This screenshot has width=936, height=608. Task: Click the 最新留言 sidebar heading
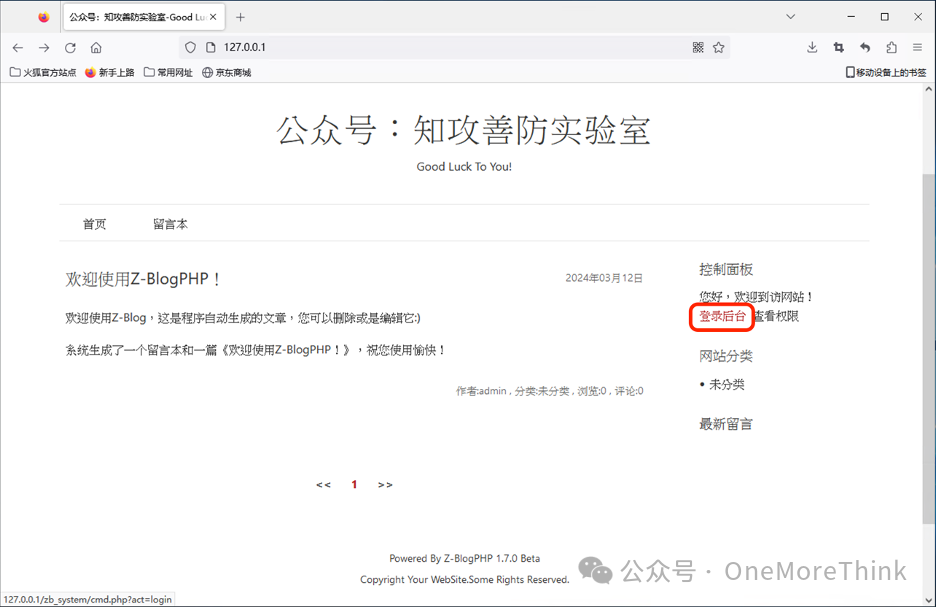click(x=726, y=424)
